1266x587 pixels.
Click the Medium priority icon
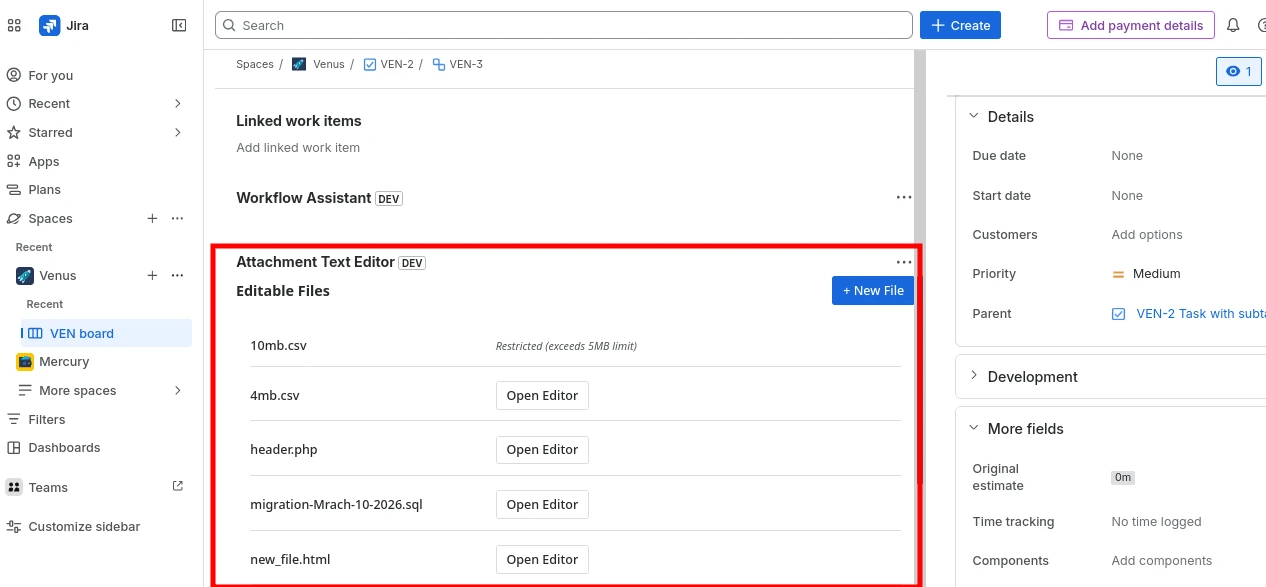click(1119, 274)
